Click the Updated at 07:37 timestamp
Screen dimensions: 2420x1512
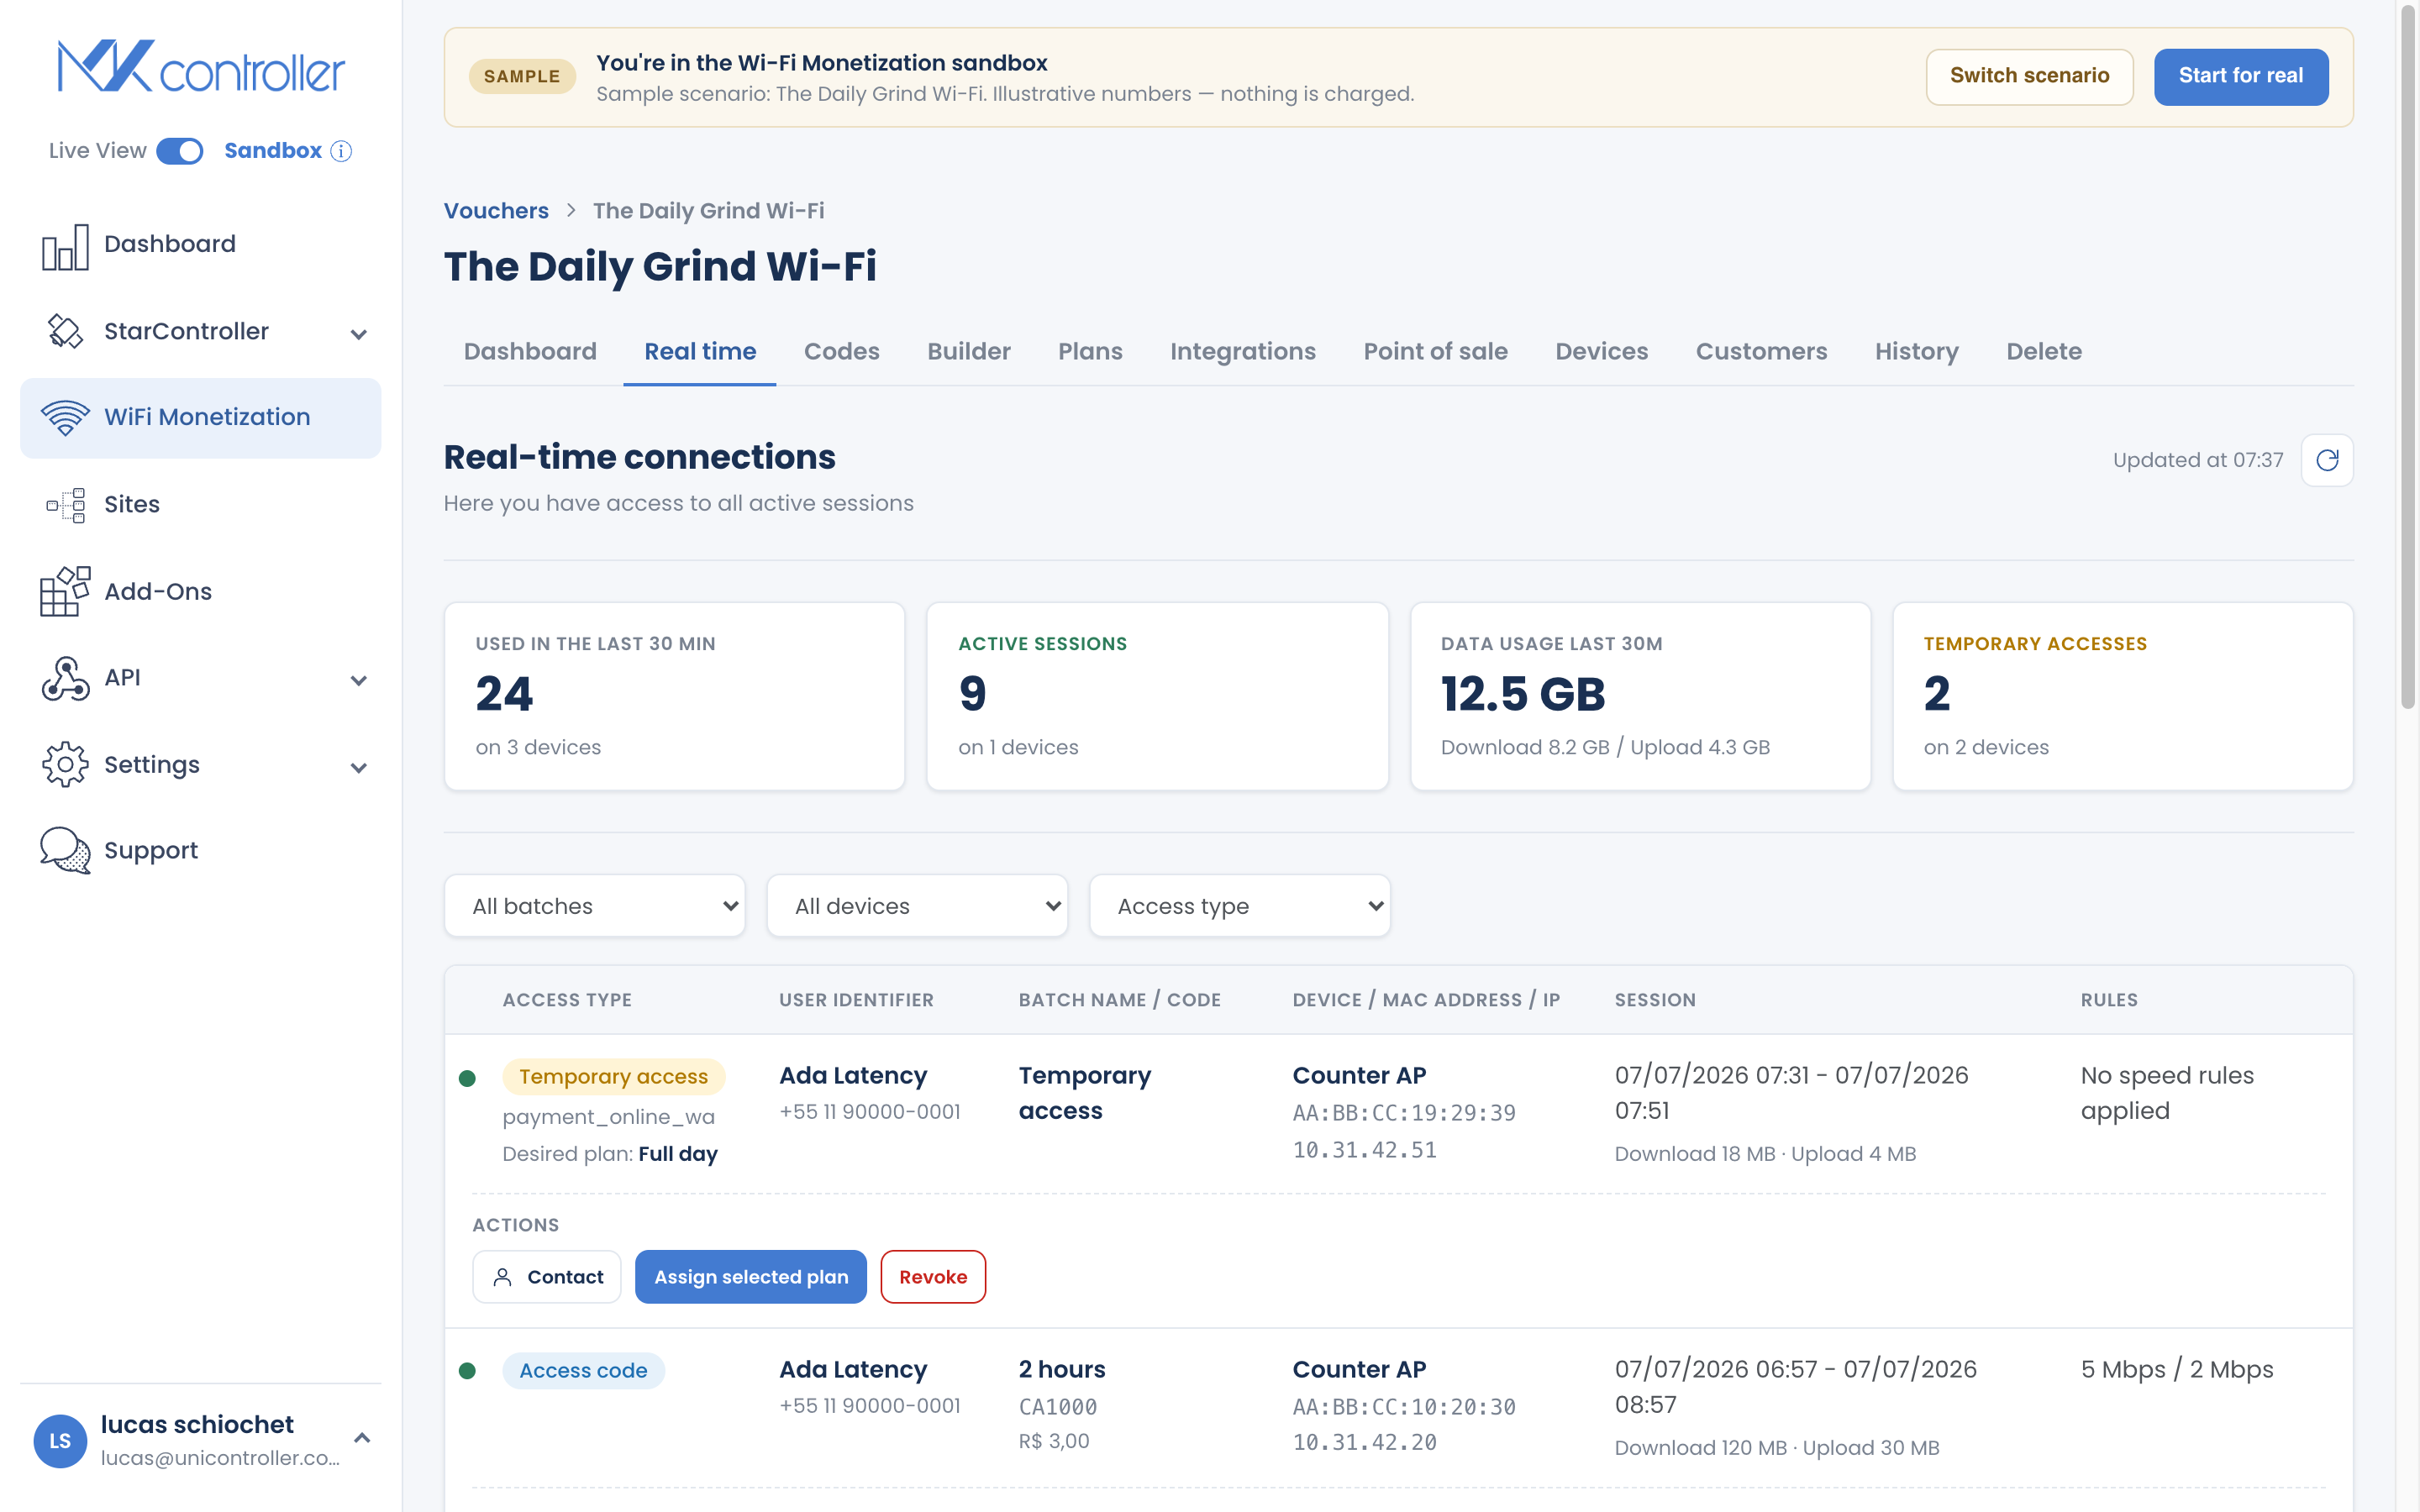click(x=2197, y=460)
